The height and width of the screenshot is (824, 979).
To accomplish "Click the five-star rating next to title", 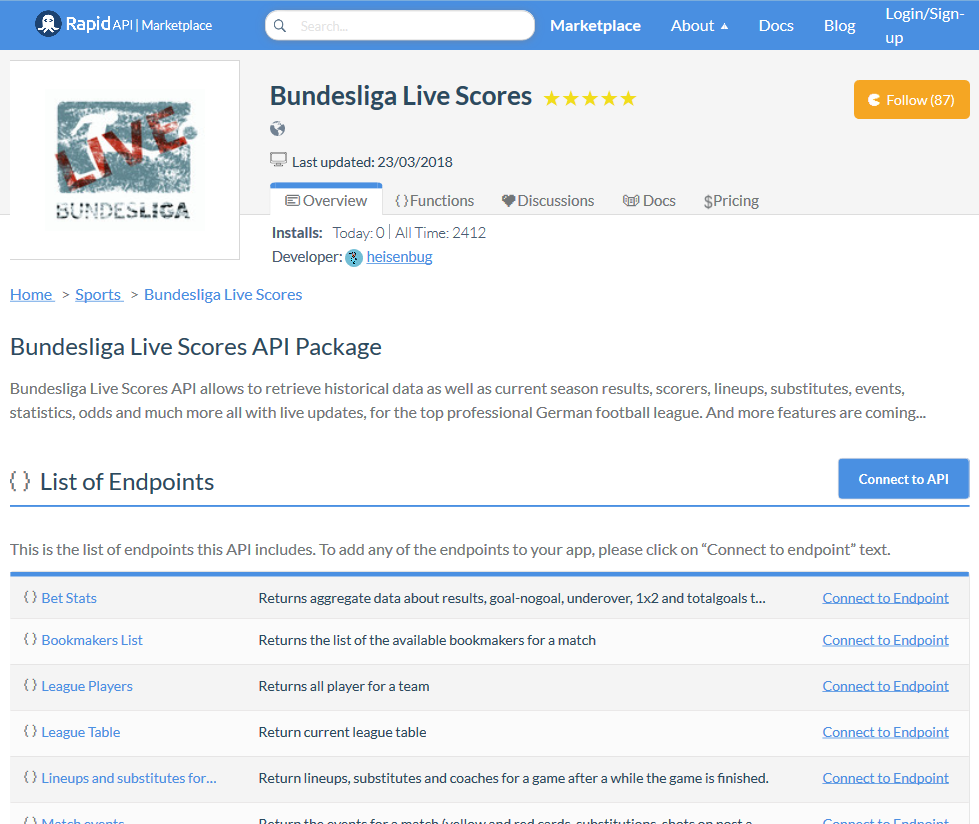I will click(589, 99).
